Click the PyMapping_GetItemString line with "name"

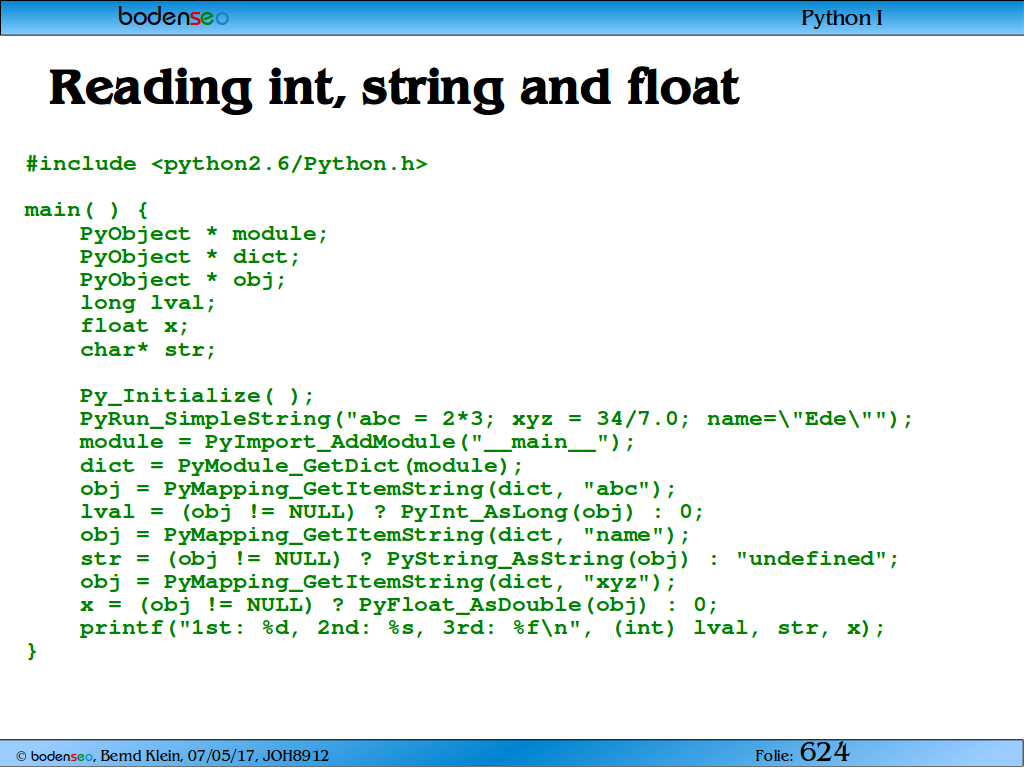[385, 536]
